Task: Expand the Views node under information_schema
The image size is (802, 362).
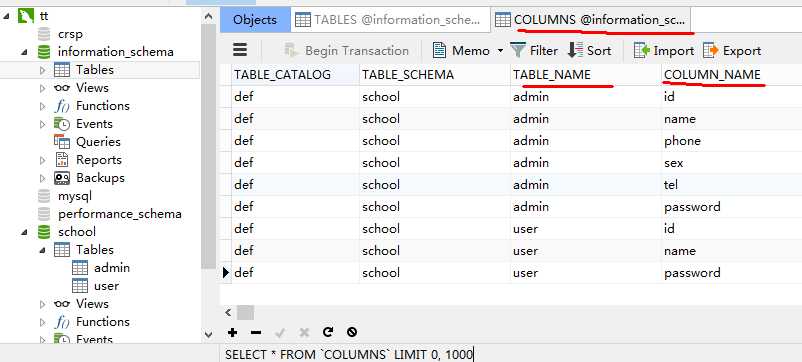Action: pos(43,88)
